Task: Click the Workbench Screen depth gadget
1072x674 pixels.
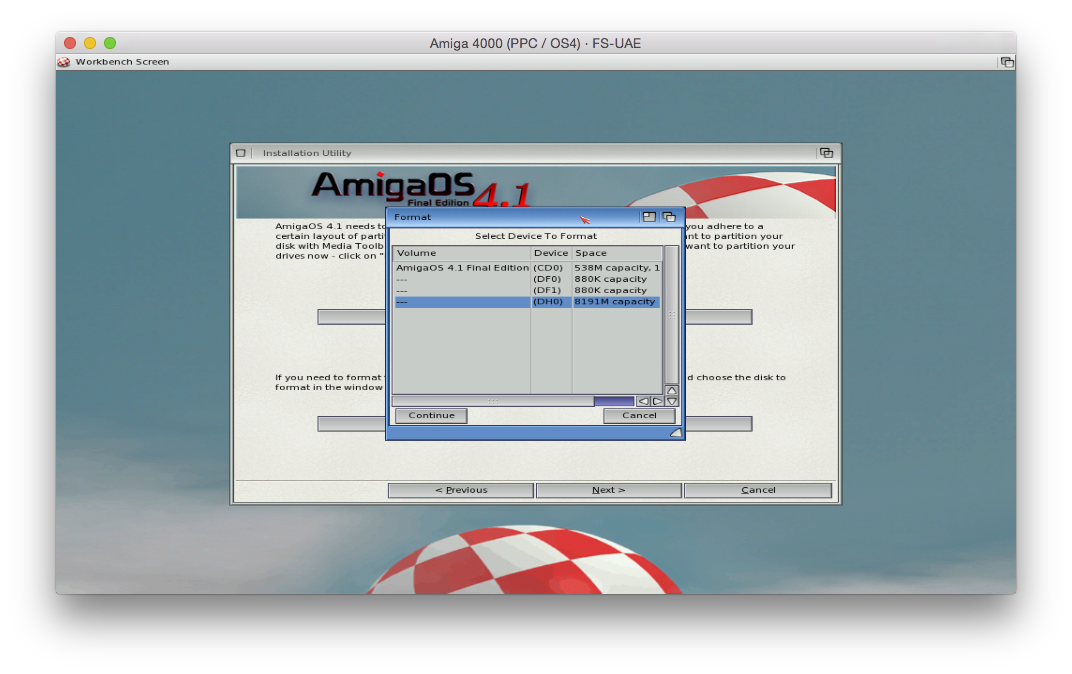Action: tap(1006, 62)
